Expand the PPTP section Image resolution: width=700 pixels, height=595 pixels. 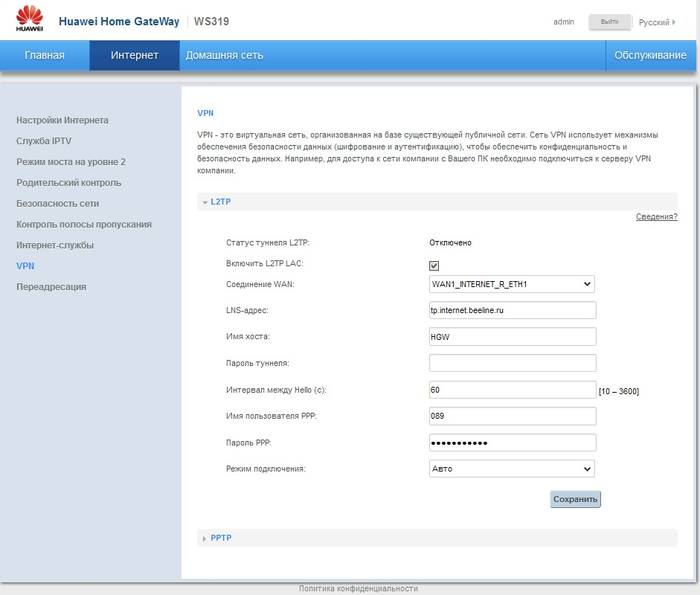tap(220, 538)
